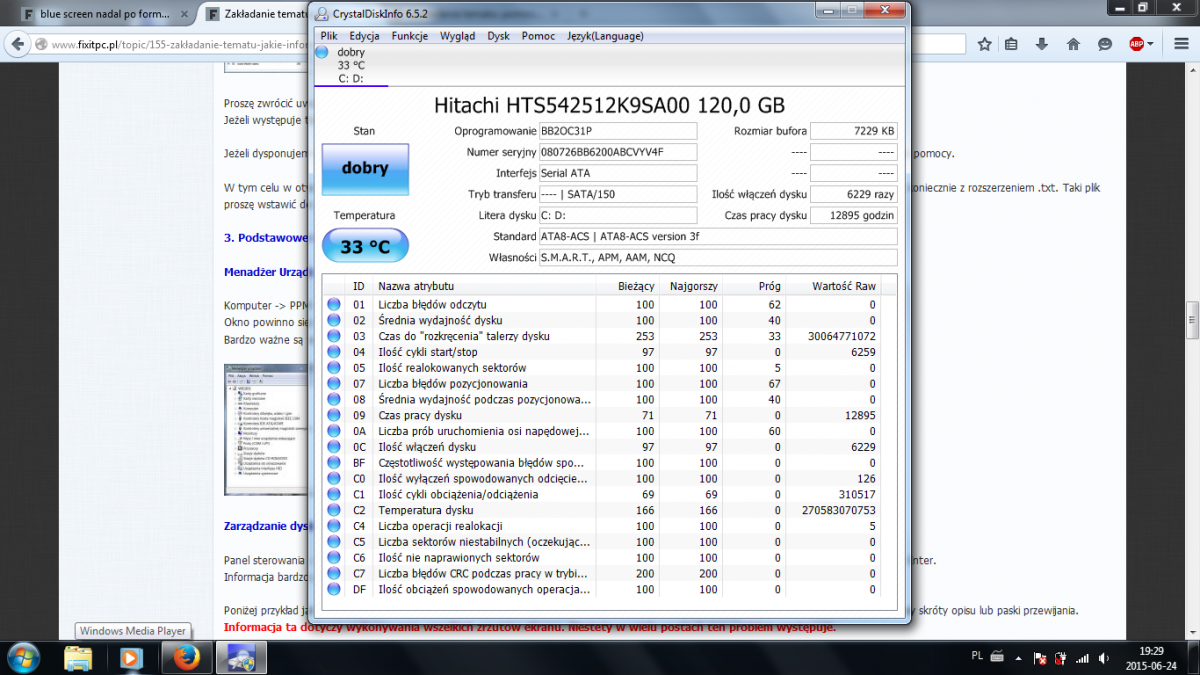The image size is (1200, 675).
Task: Click status orb for attribute 07 Liczba błędów pozycjonowania
Action: tap(333, 384)
